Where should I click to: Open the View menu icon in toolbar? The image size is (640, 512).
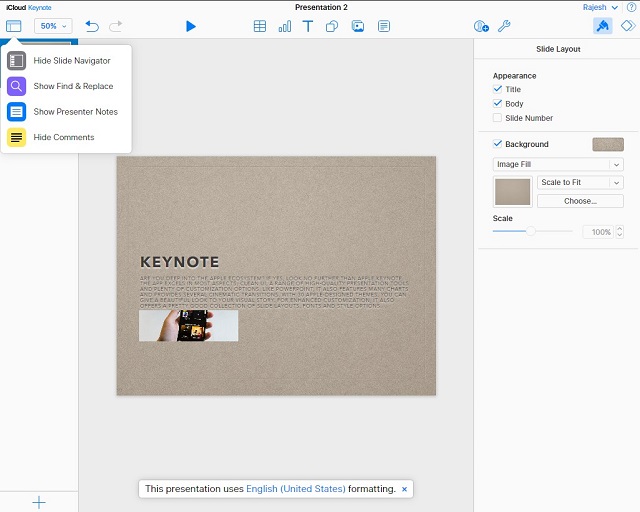pyautogui.click(x=13, y=26)
